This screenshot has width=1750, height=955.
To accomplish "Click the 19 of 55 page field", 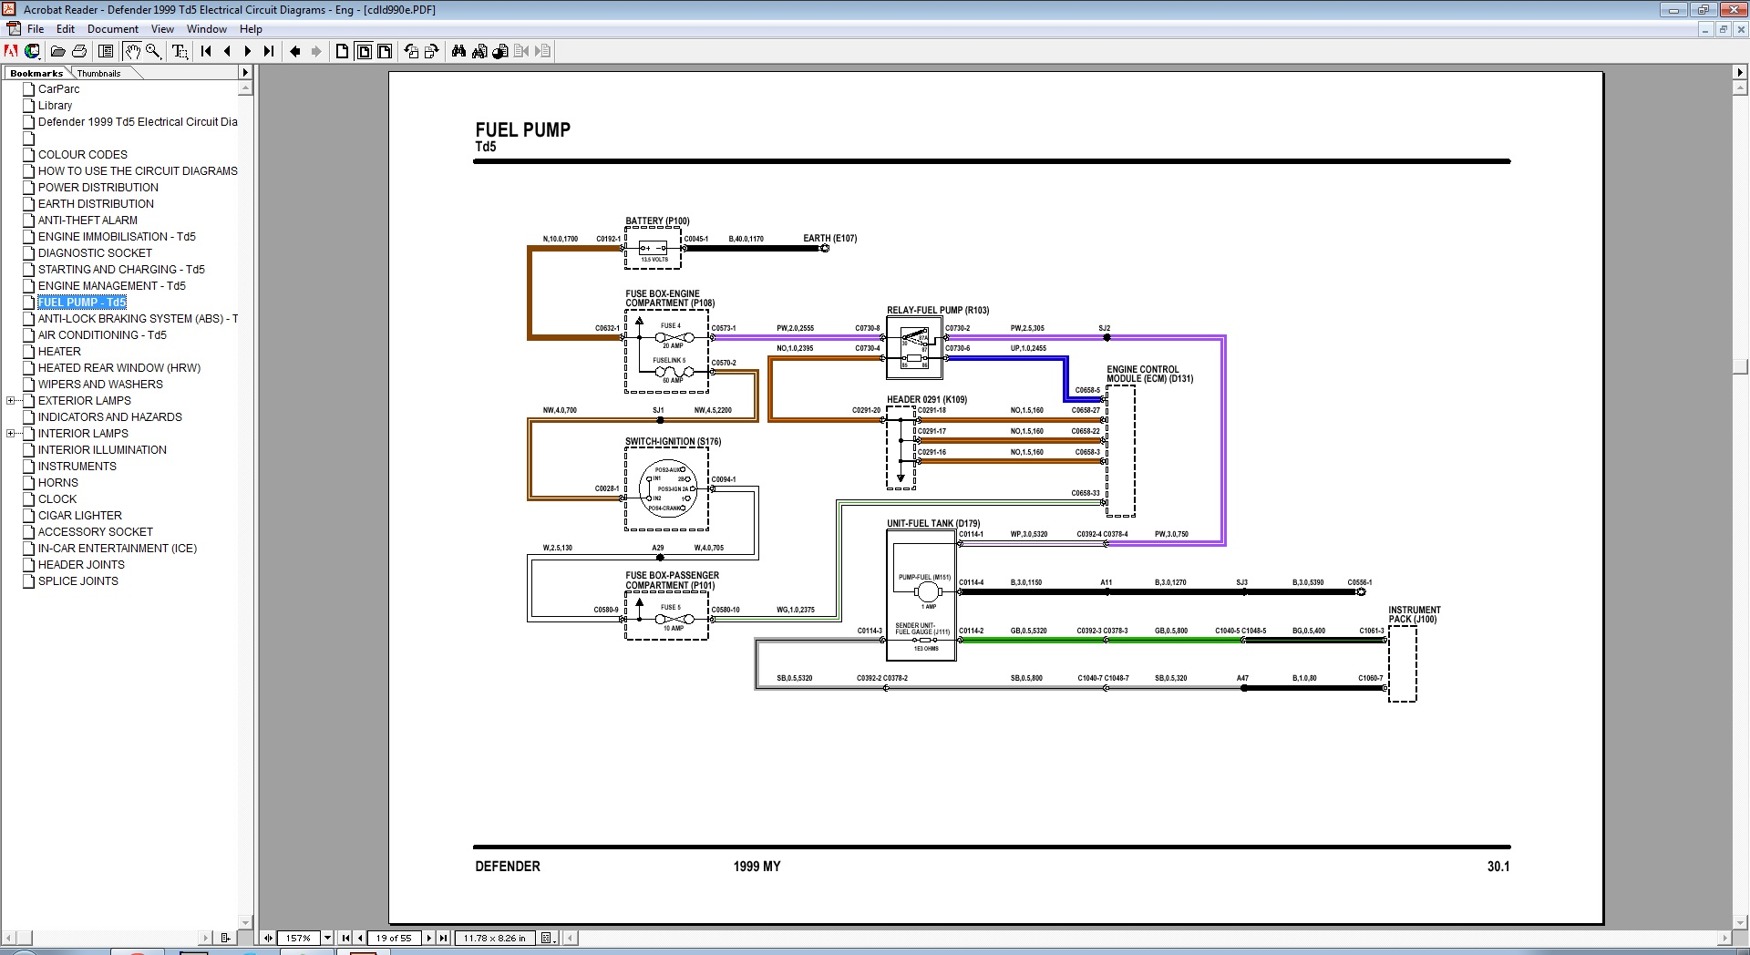I will click(394, 938).
